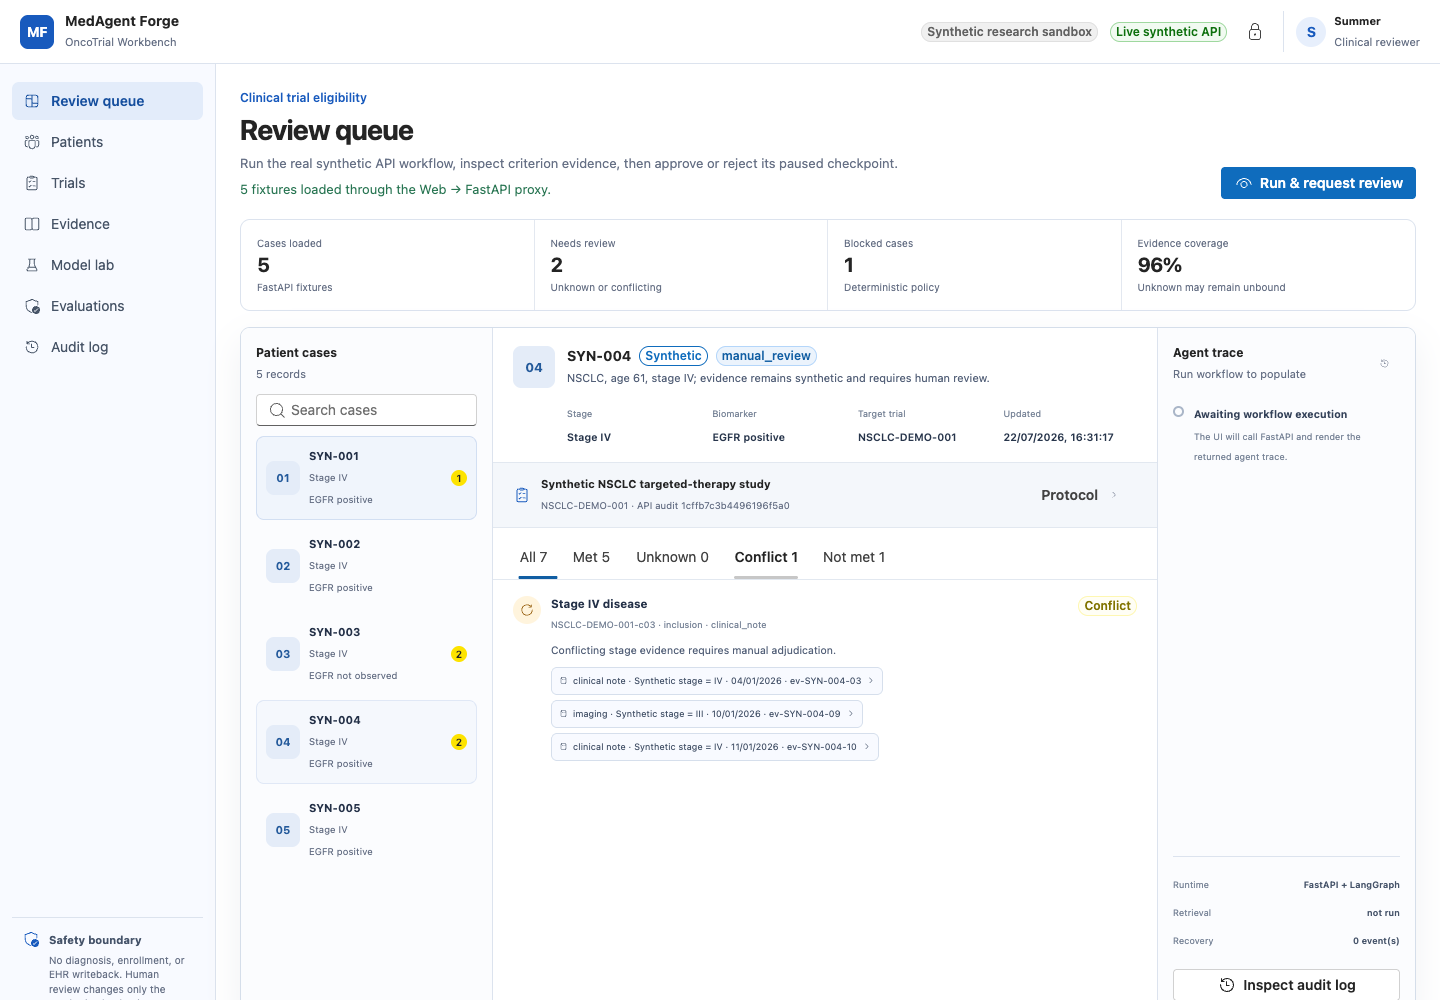Click the Safety boundary shield icon

click(32, 940)
